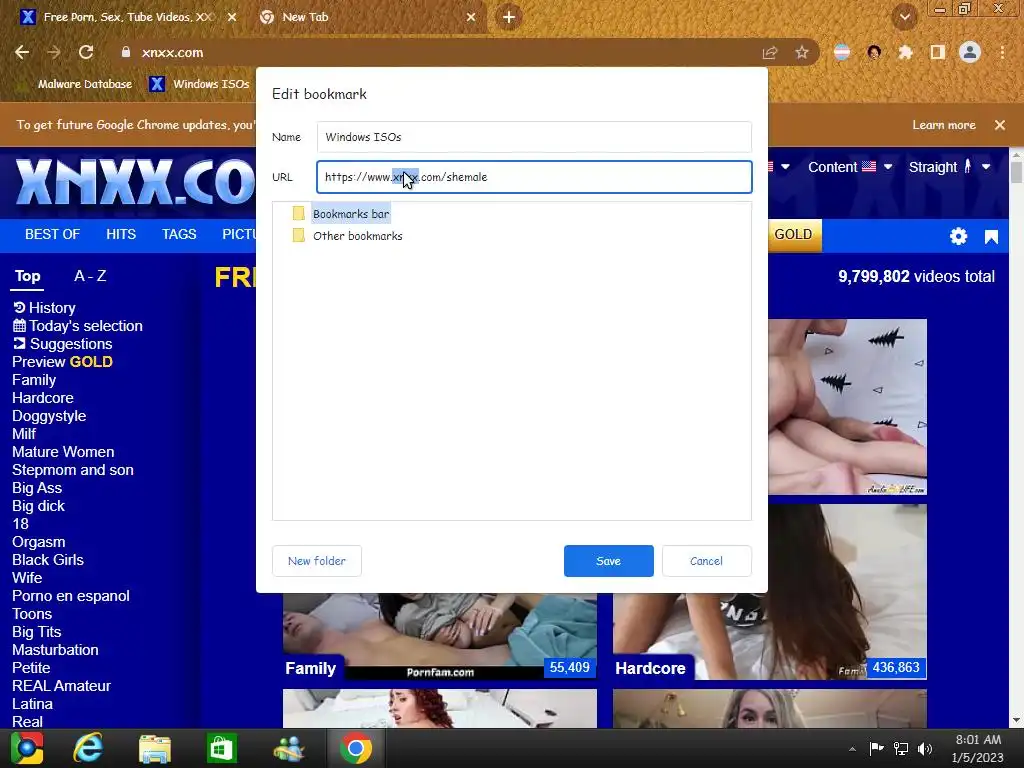Open the Suggestions sidebar link
The image size is (1024, 768).
tap(71, 344)
